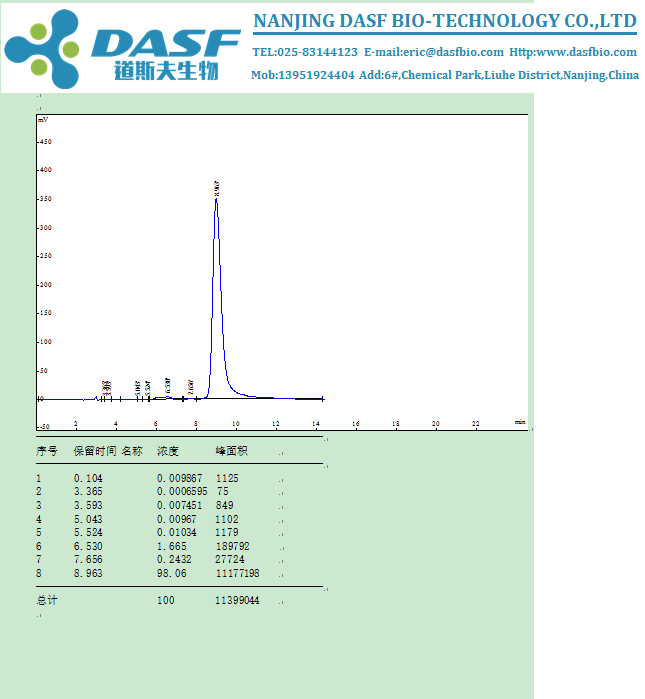Click the 8.963 peak label above main peak
Image resolution: width=645 pixels, height=699 pixels.
(x=217, y=188)
